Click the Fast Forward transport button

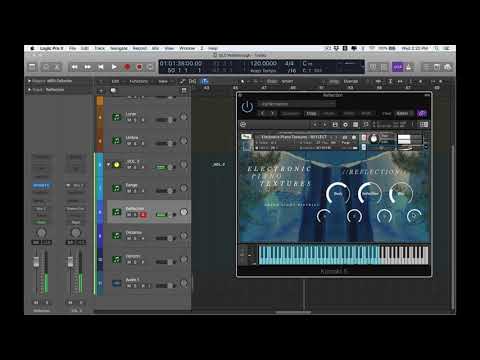tap(87, 67)
